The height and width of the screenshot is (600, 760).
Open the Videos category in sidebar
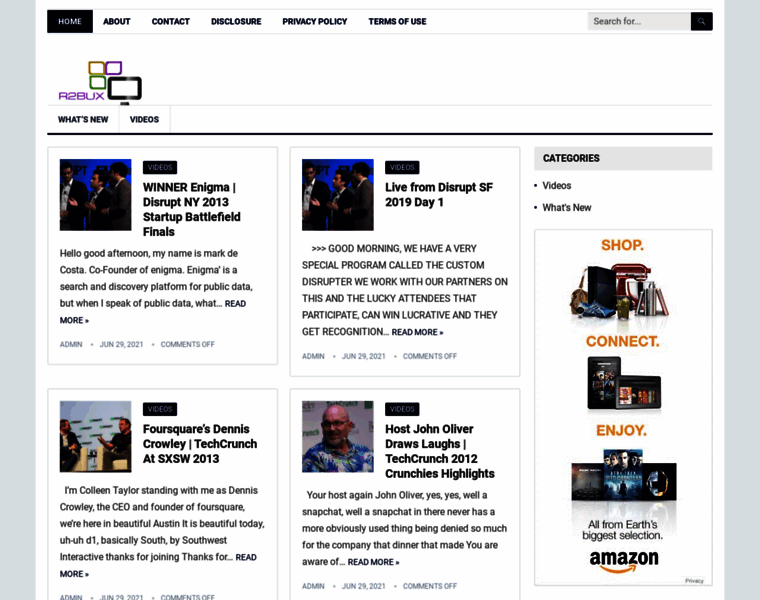(x=556, y=186)
